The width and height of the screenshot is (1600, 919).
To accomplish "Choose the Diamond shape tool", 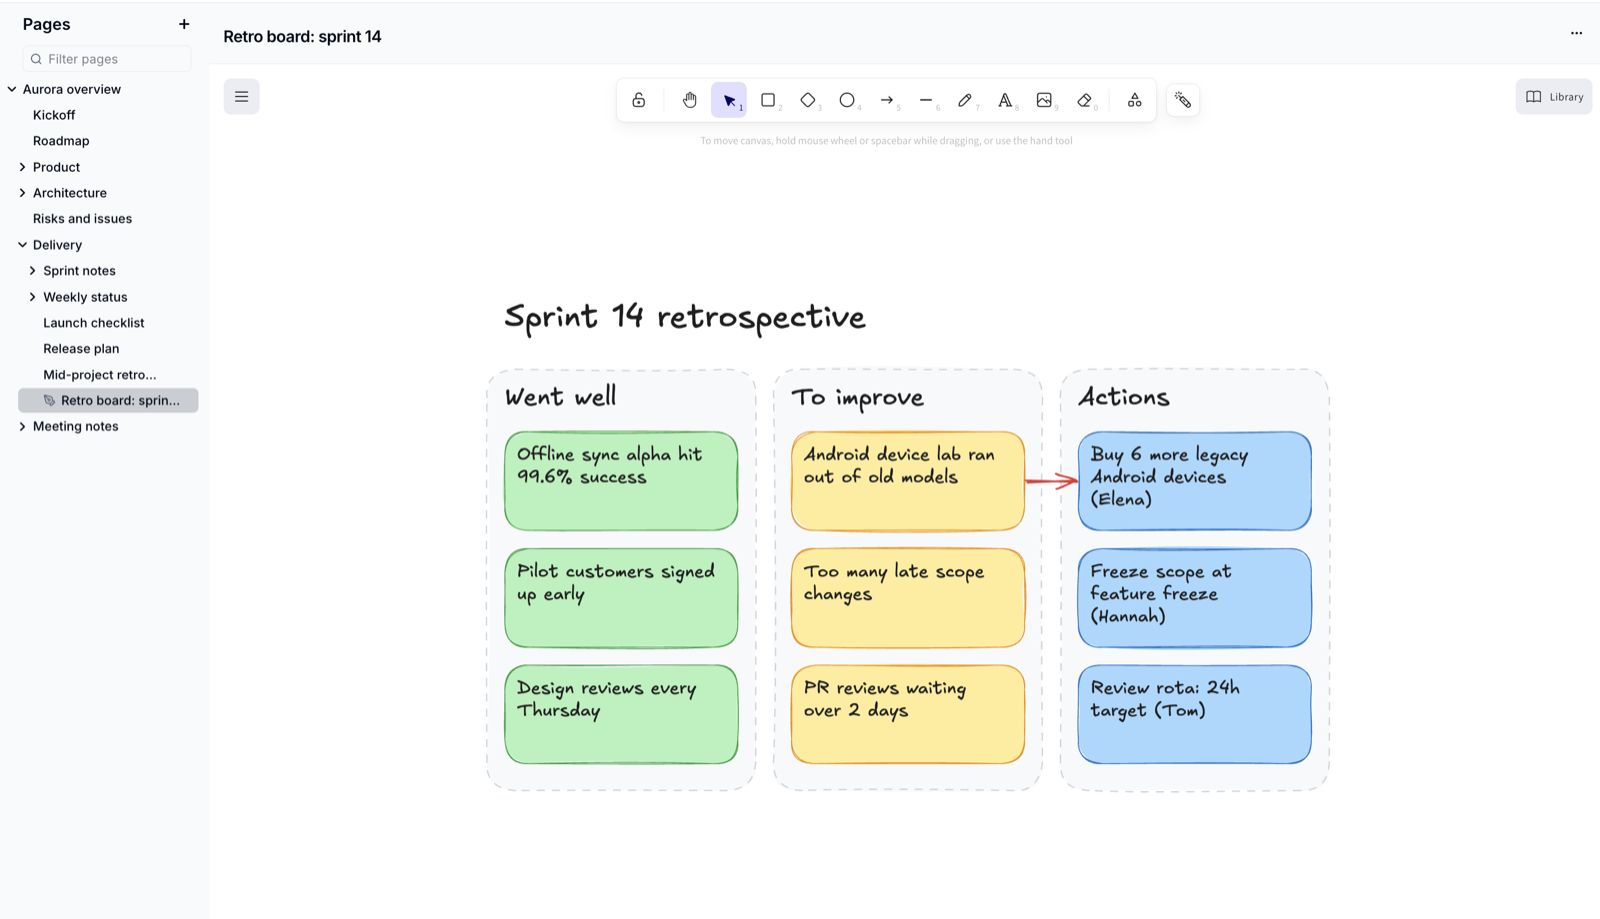I will tap(808, 100).
